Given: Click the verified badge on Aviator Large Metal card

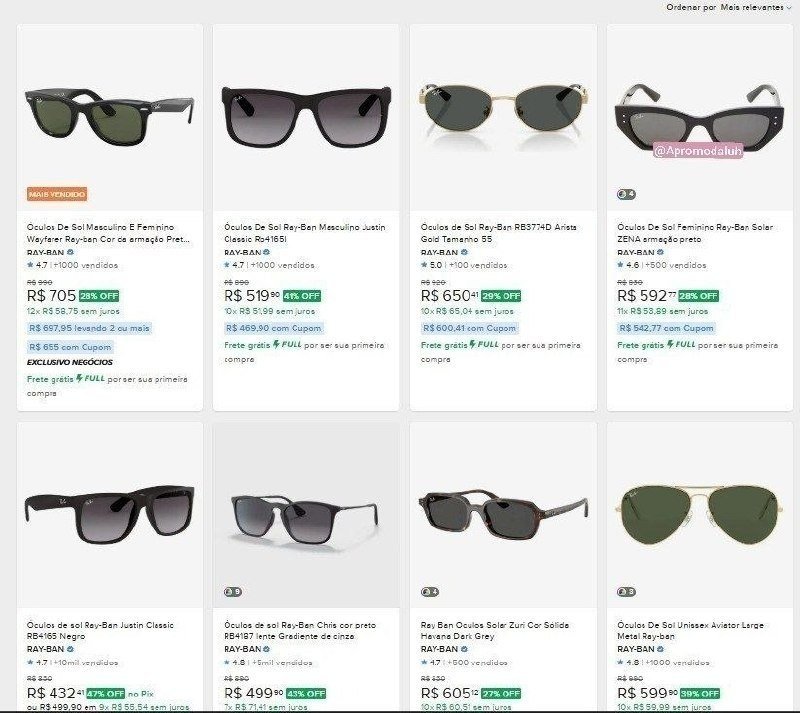Looking at the screenshot, I should pos(660,649).
